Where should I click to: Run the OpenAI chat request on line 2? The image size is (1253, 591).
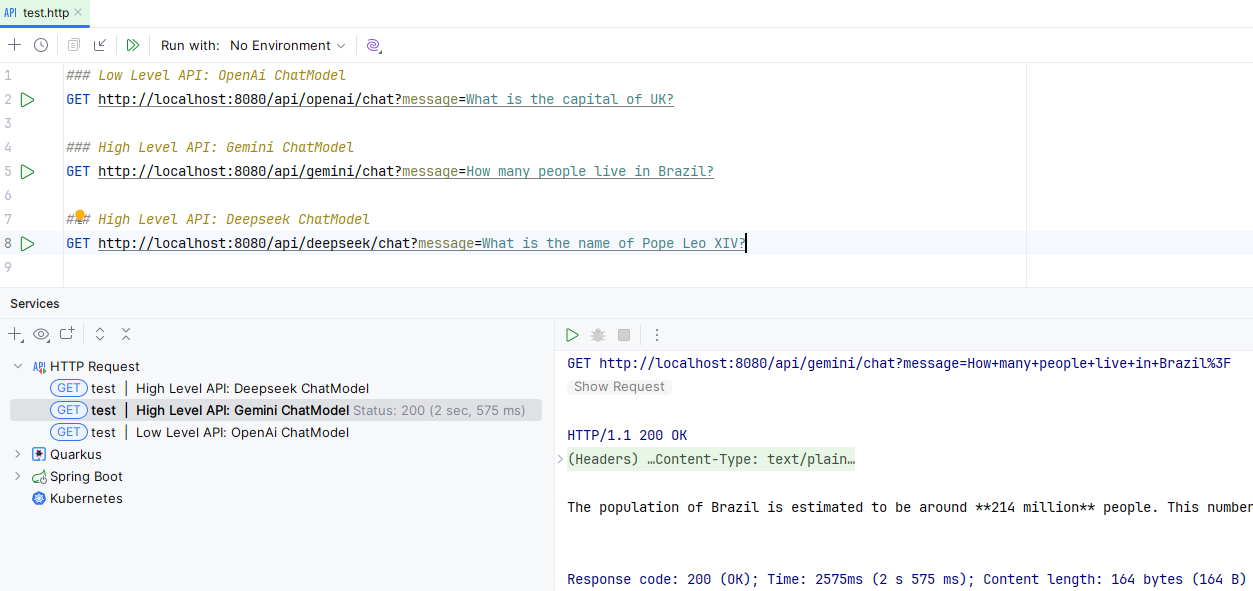point(27,100)
